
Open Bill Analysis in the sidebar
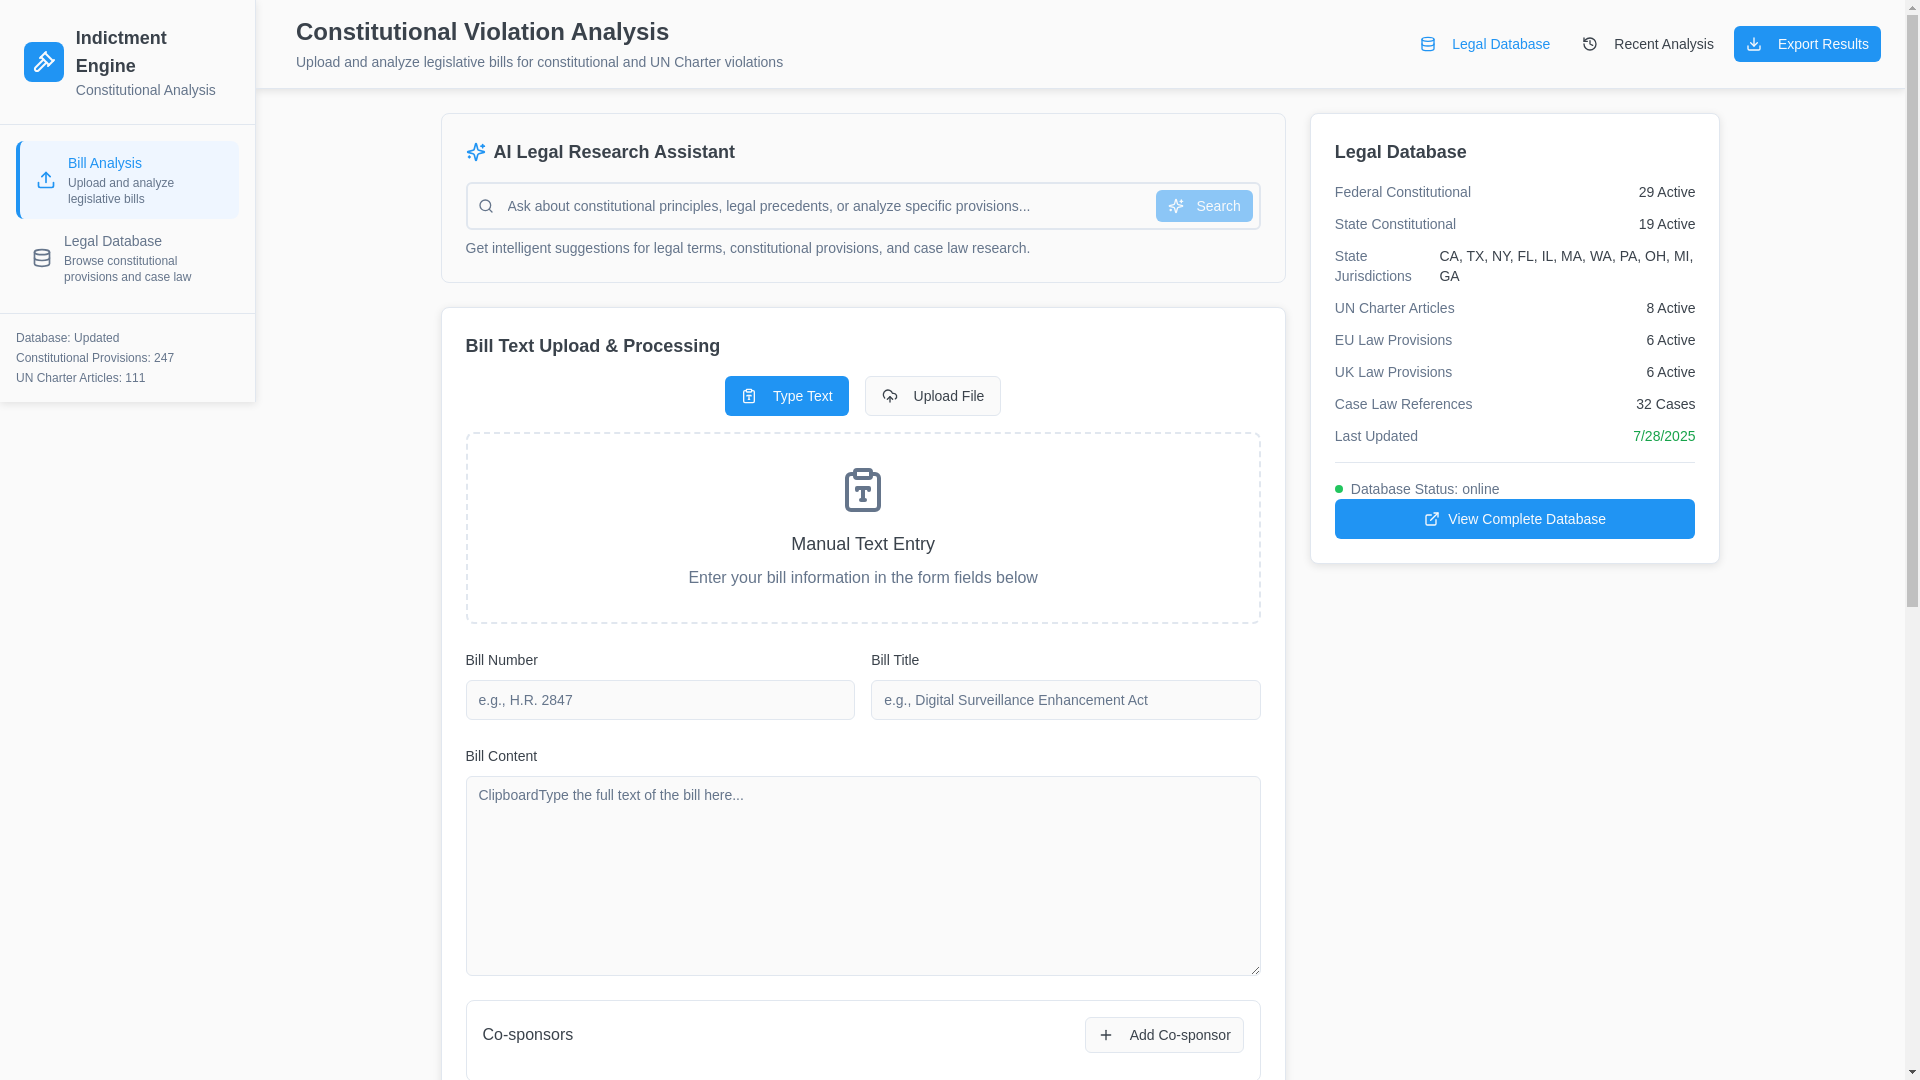pos(127,180)
